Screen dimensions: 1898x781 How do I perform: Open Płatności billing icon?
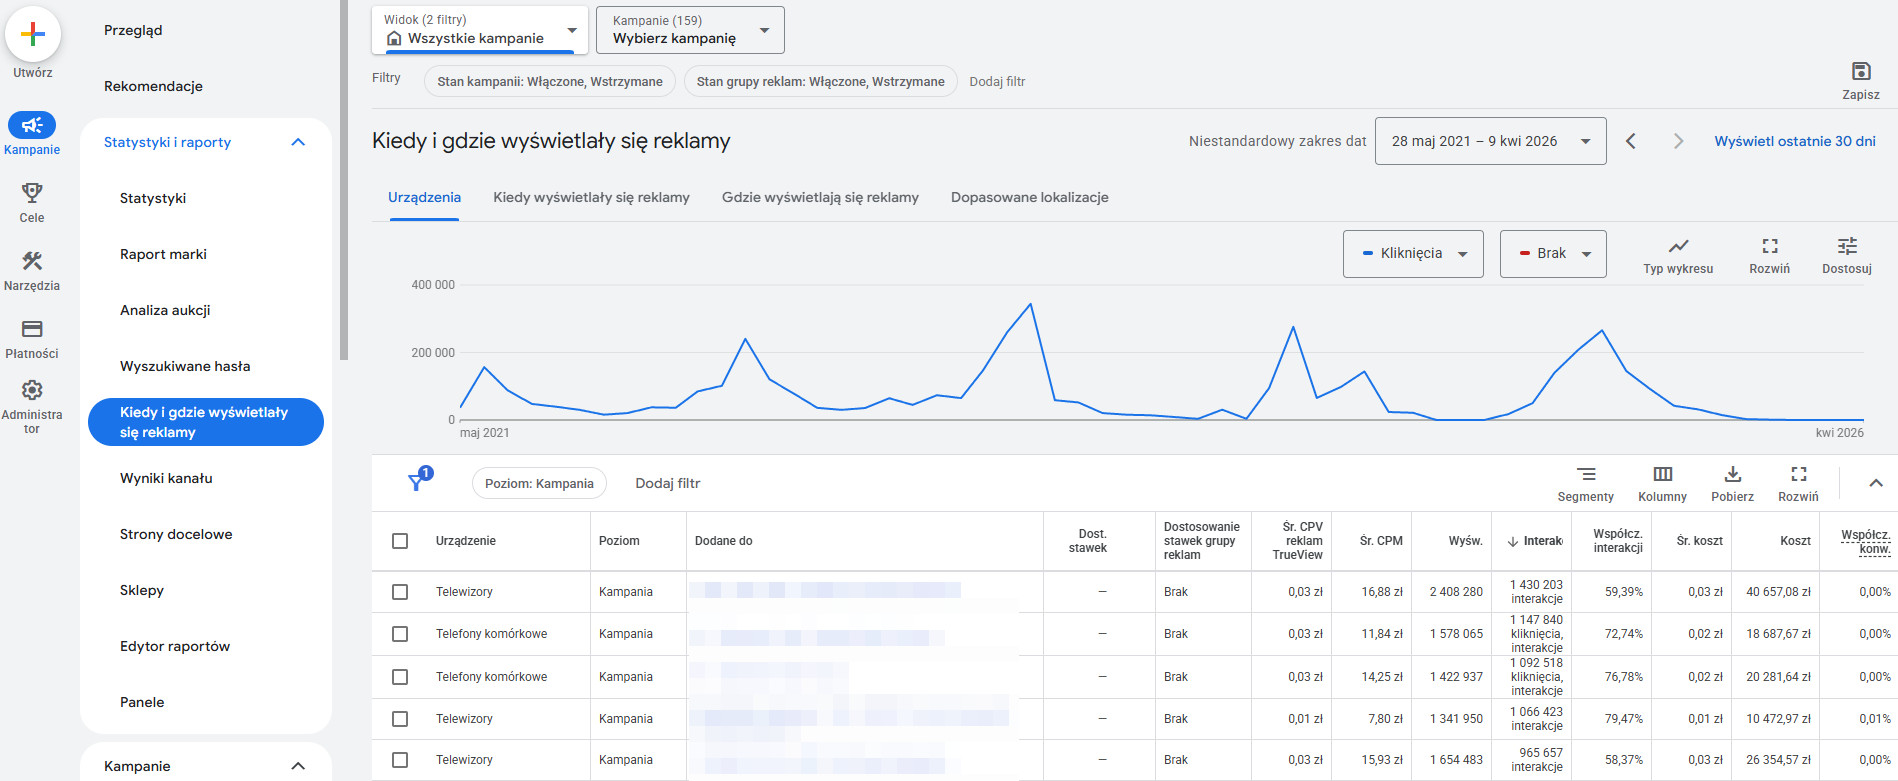(x=32, y=330)
